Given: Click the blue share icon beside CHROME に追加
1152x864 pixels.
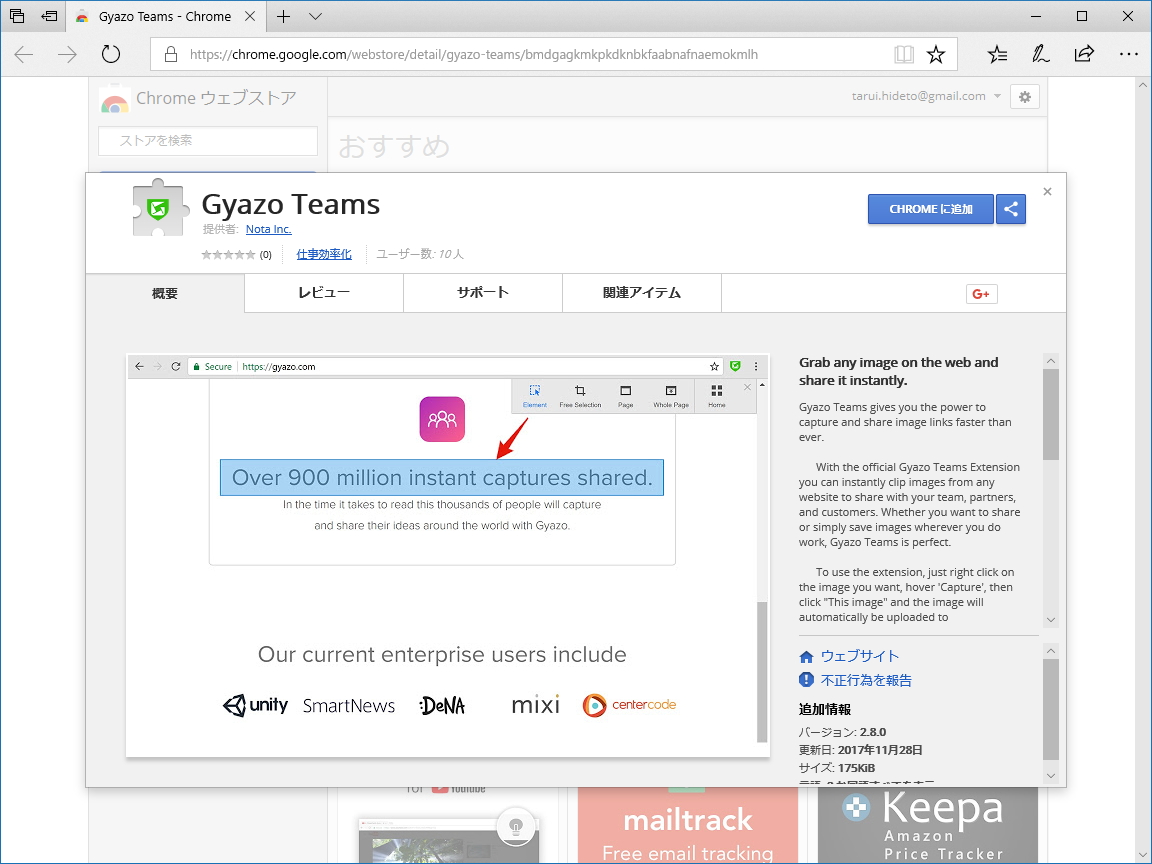Looking at the screenshot, I should click(x=1010, y=209).
